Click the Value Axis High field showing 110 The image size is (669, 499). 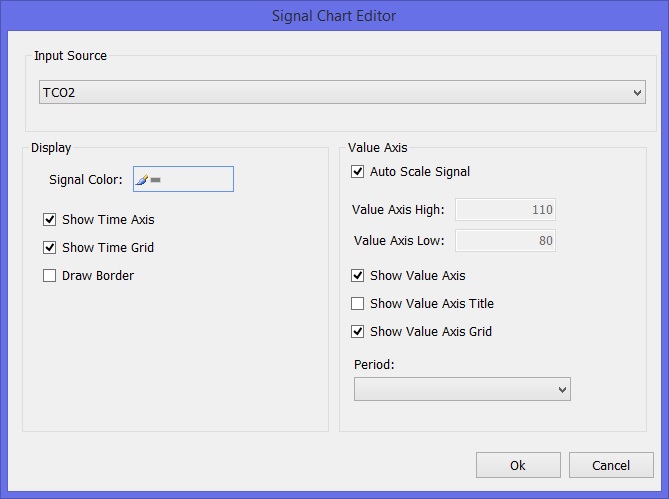pos(505,209)
